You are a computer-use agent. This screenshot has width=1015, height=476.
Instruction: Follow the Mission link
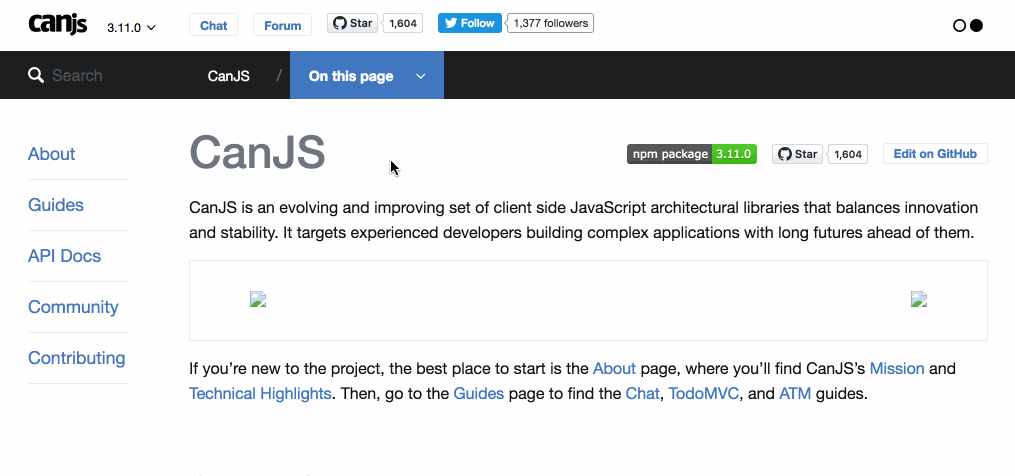[897, 369]
